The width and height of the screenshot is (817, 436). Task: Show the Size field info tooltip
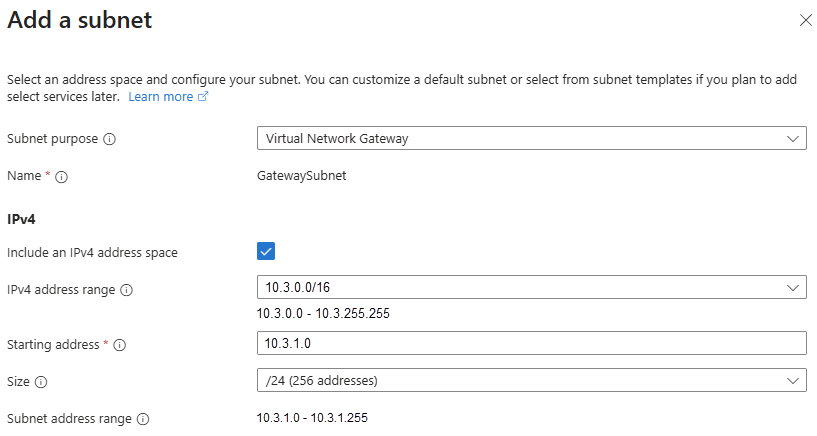[x=42, y=381]
